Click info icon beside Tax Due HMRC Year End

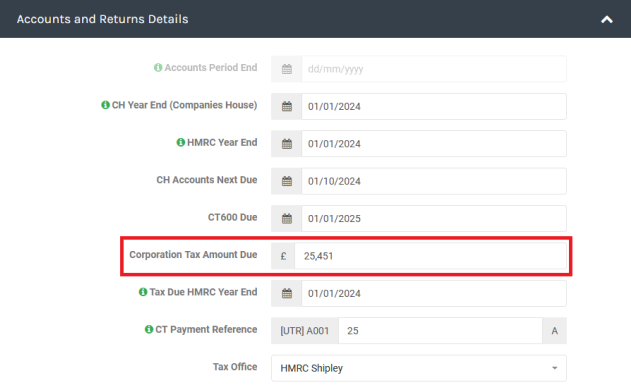[x=143, y=292]
